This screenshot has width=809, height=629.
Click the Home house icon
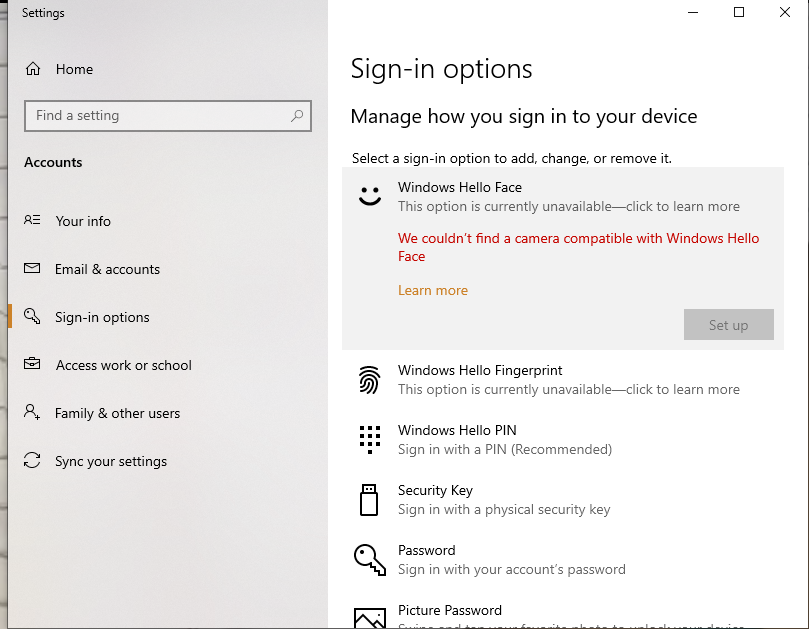pyautogui.click(x=33, y=69)
